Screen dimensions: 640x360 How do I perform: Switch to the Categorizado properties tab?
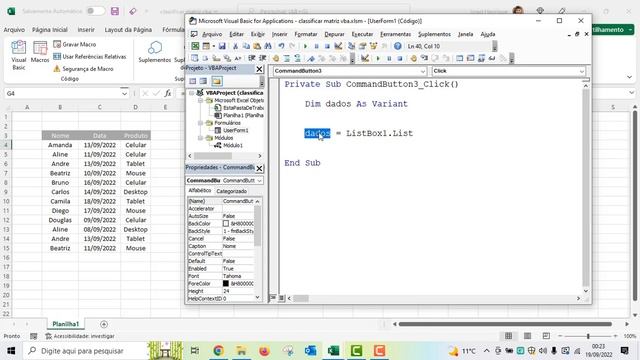pyautogui.click(x=231, y=191)
